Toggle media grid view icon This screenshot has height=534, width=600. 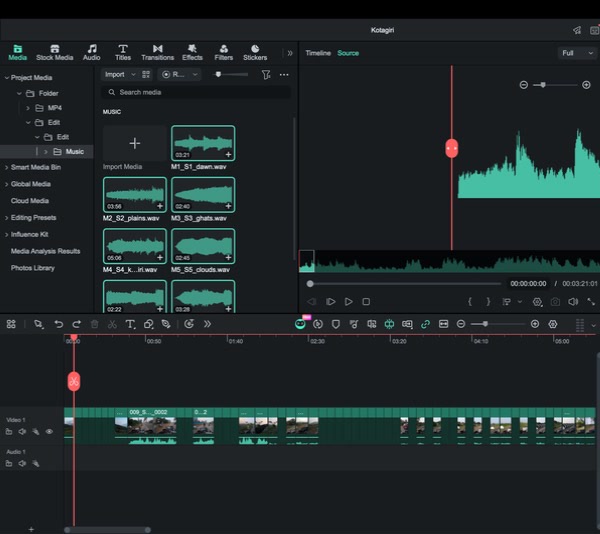coord(146,75)
